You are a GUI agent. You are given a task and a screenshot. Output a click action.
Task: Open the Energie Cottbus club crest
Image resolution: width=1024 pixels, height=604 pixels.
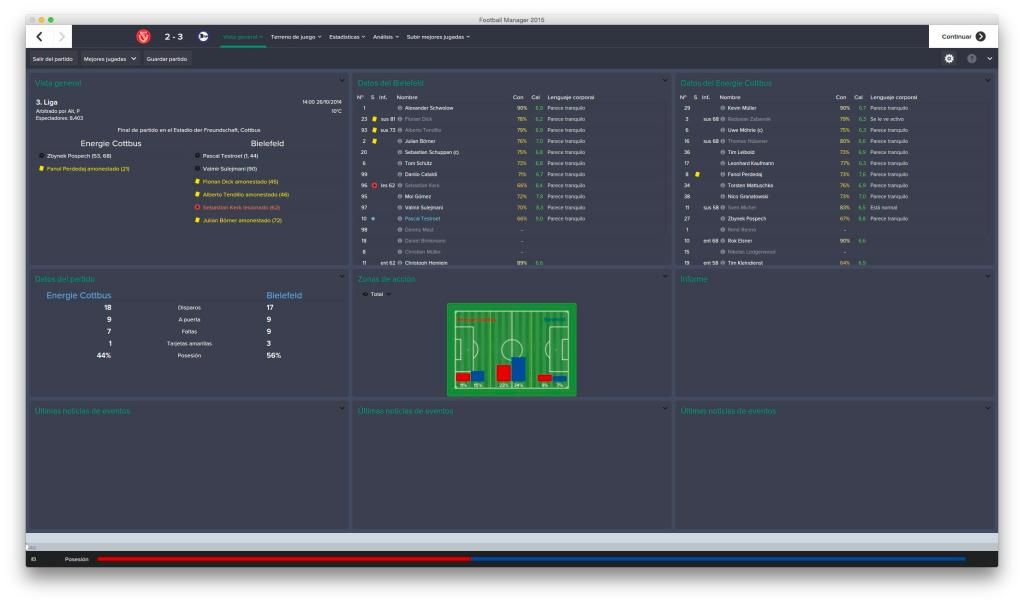click(x=143, y=37)
